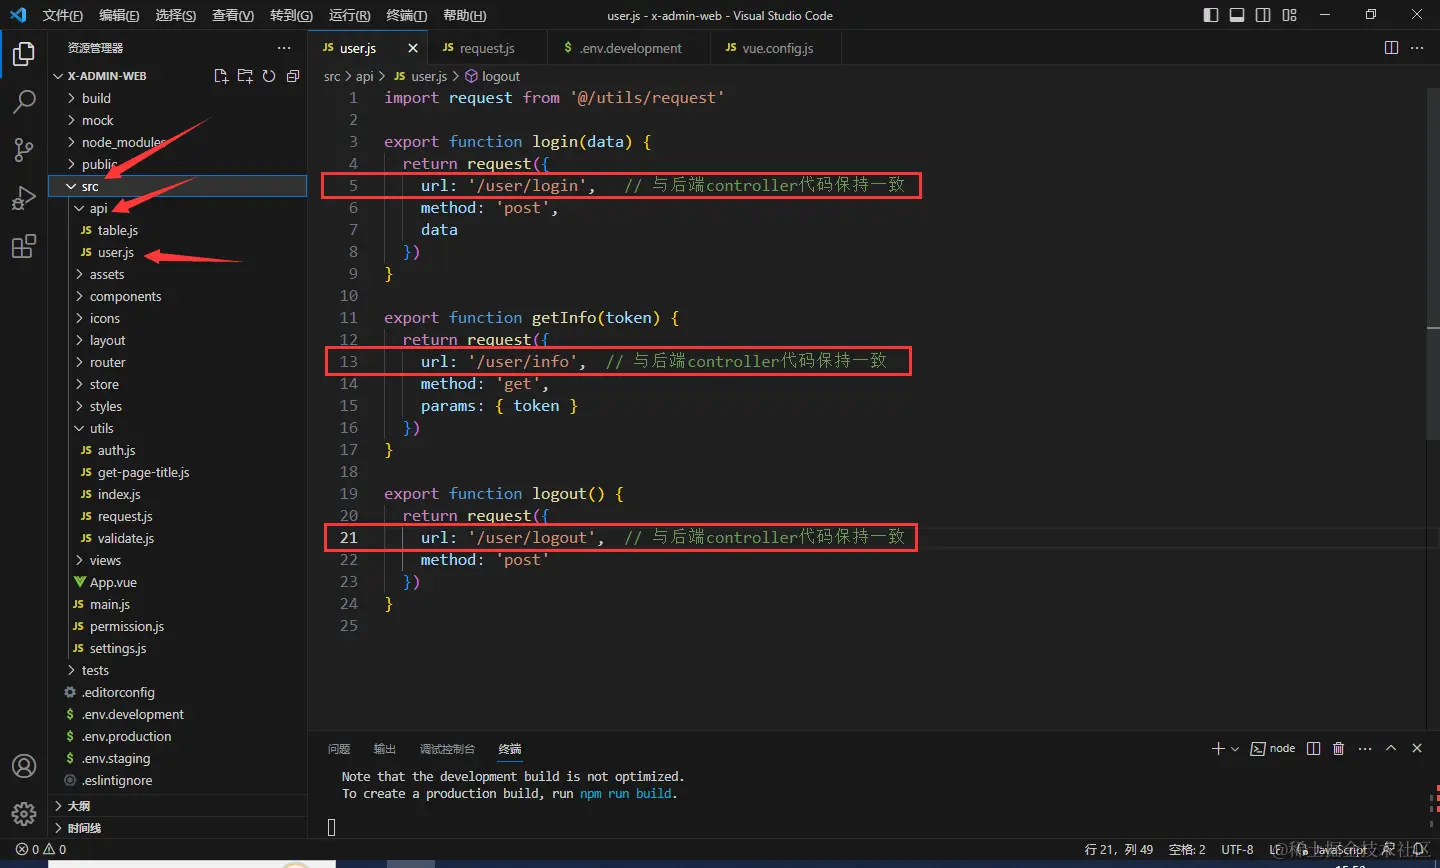Expand the mock folder
The image size is (1440, 868).
click(x=177, y=120)
